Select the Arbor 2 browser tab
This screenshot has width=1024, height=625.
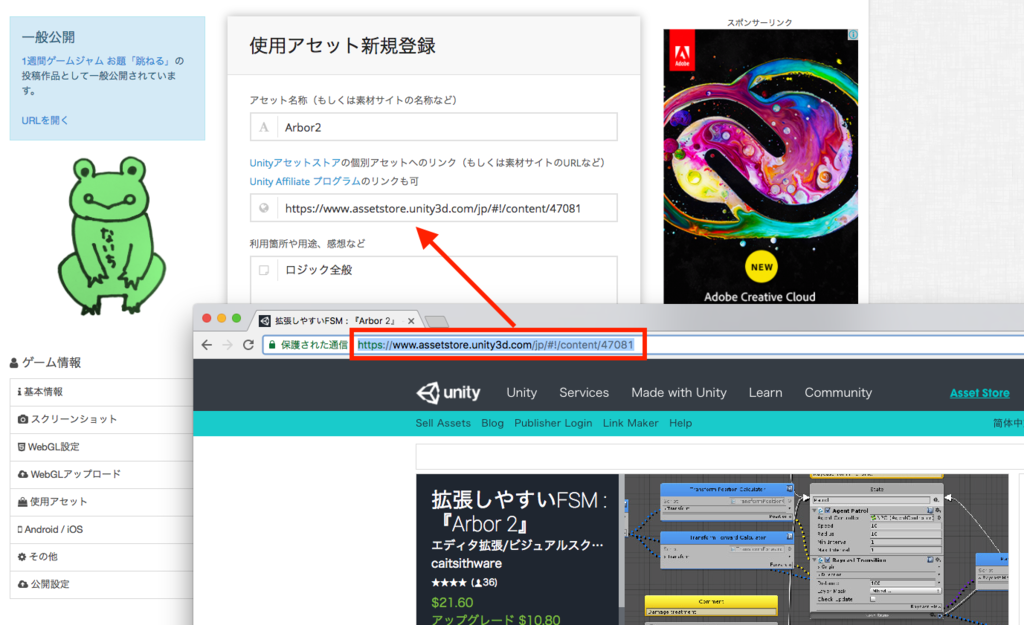coord(336,321)
